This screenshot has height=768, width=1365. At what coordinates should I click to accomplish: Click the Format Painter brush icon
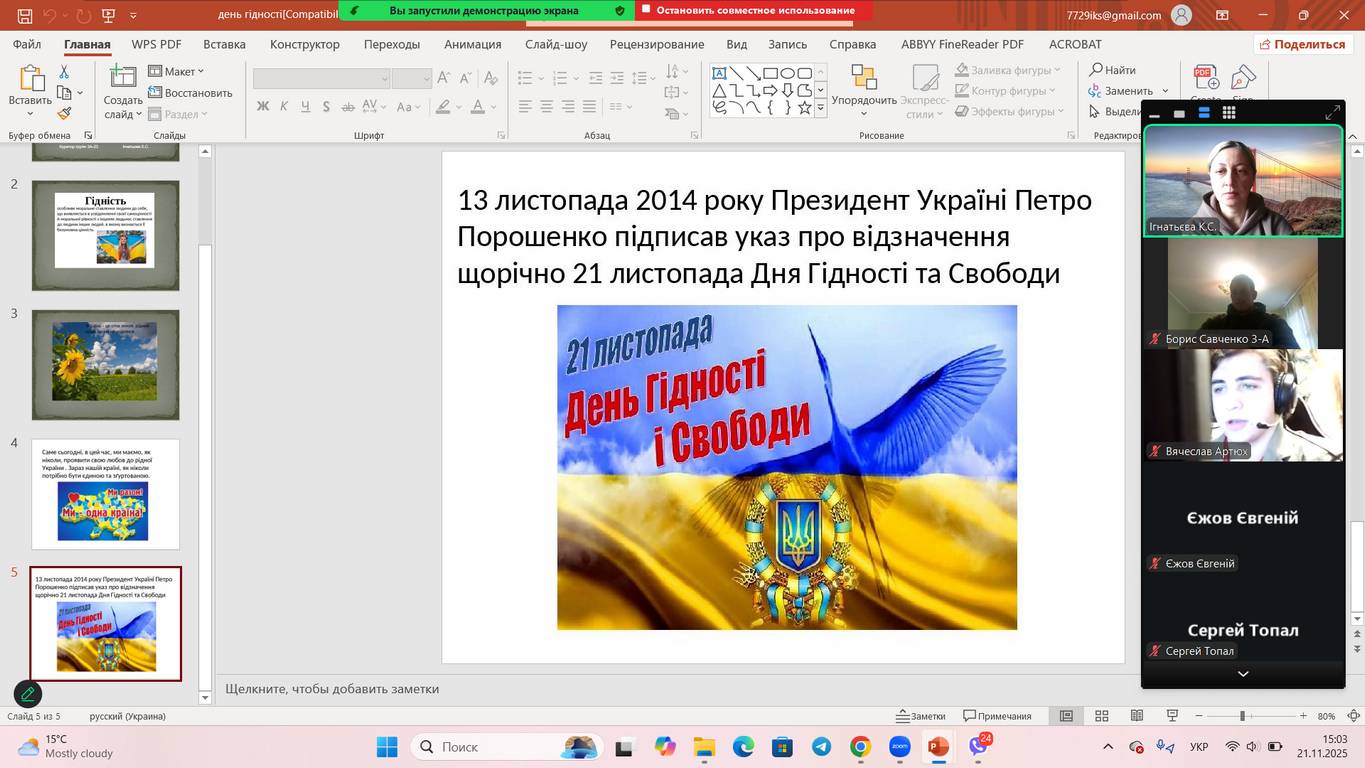(x=64, y=114)
